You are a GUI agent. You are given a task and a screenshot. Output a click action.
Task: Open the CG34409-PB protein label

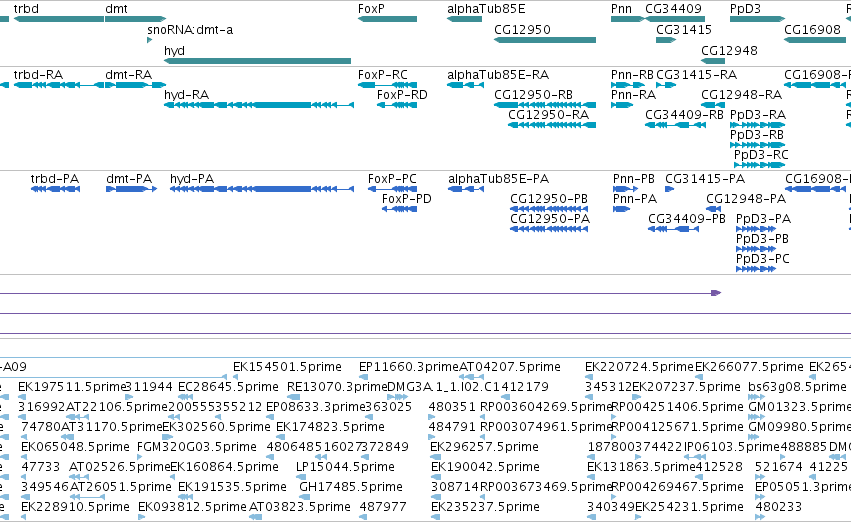click(x=687, y=219)
